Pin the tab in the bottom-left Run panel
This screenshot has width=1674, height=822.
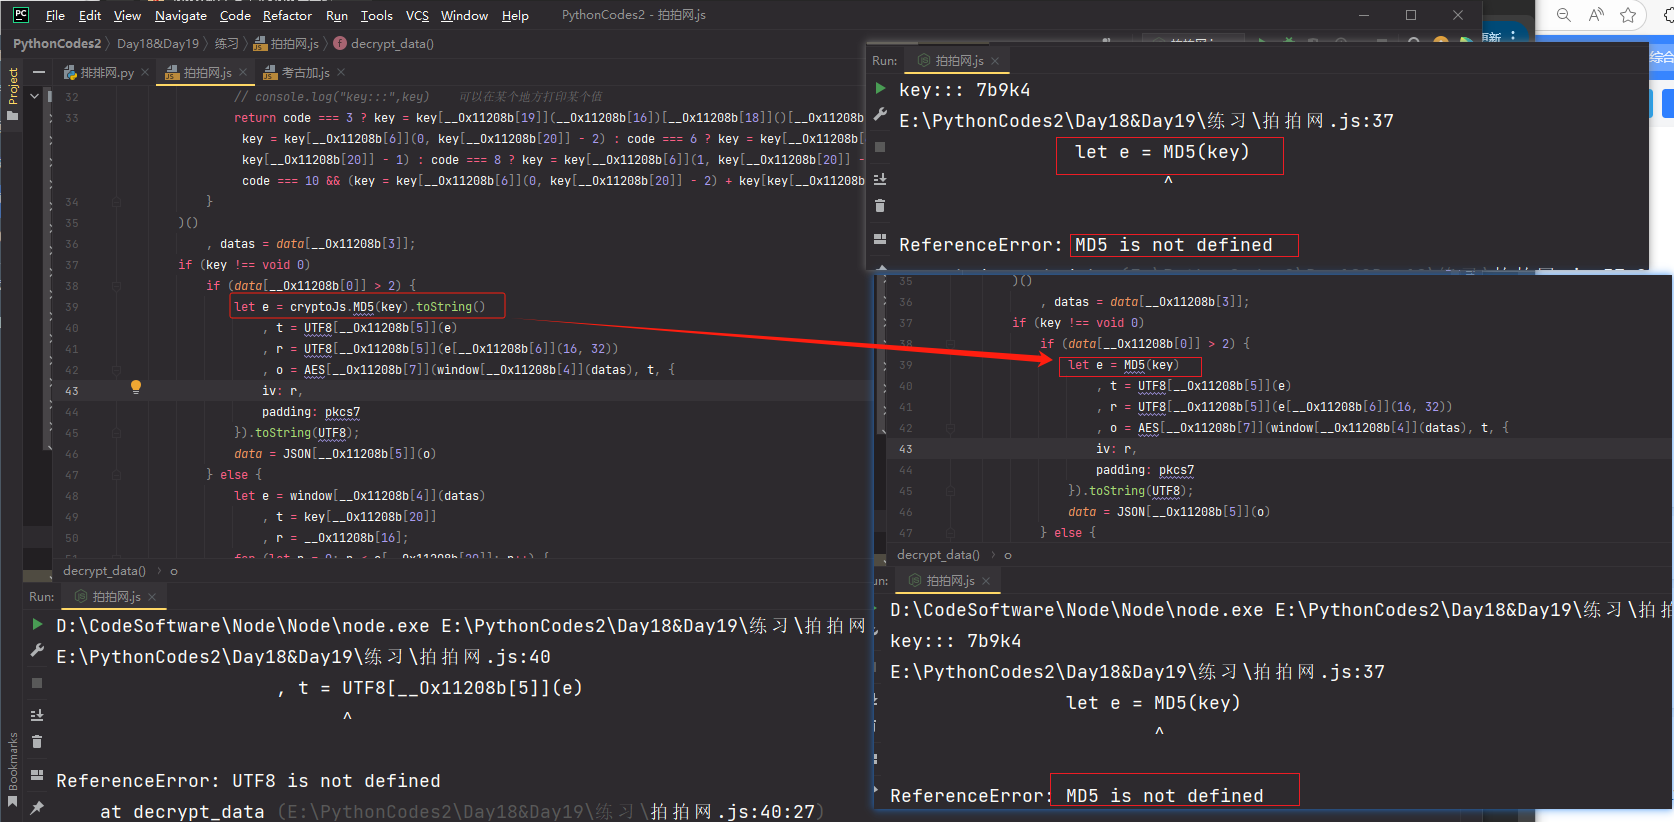37,807
